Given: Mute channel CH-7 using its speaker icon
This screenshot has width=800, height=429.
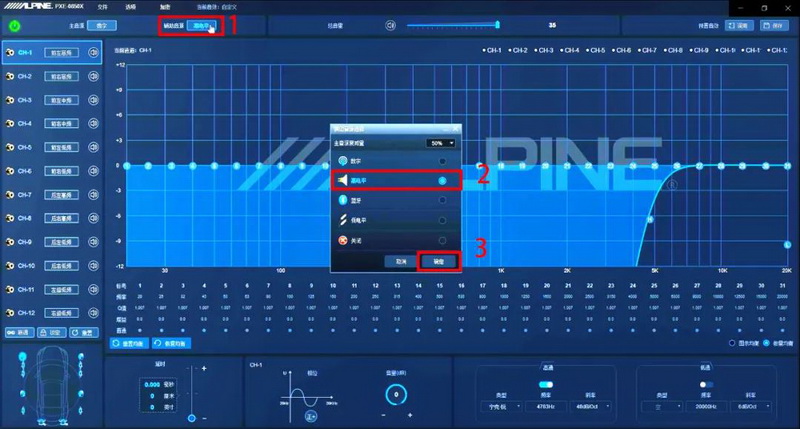Looking at the screenshot, I should (93, 195).
